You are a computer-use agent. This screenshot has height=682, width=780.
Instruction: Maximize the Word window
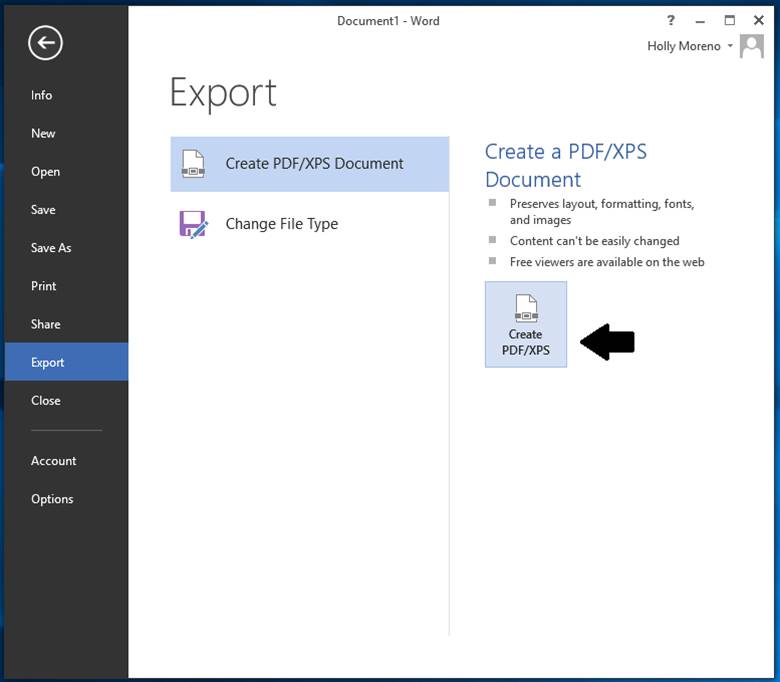729,20
